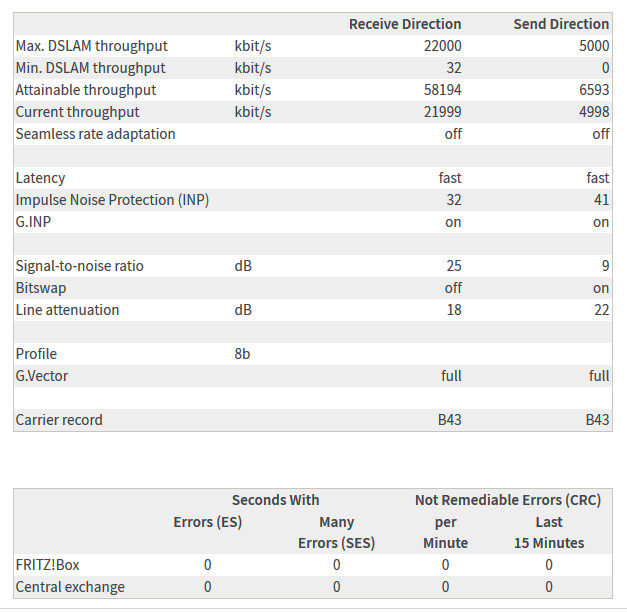Select the "G.Vector" row label

click(42, 376)
